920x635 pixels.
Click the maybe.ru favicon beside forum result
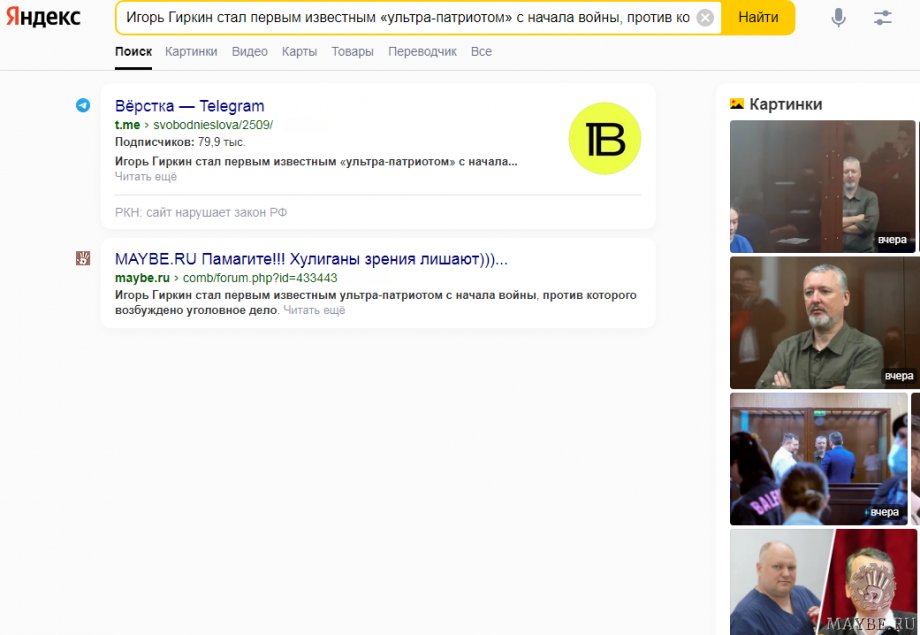point(83,259)
